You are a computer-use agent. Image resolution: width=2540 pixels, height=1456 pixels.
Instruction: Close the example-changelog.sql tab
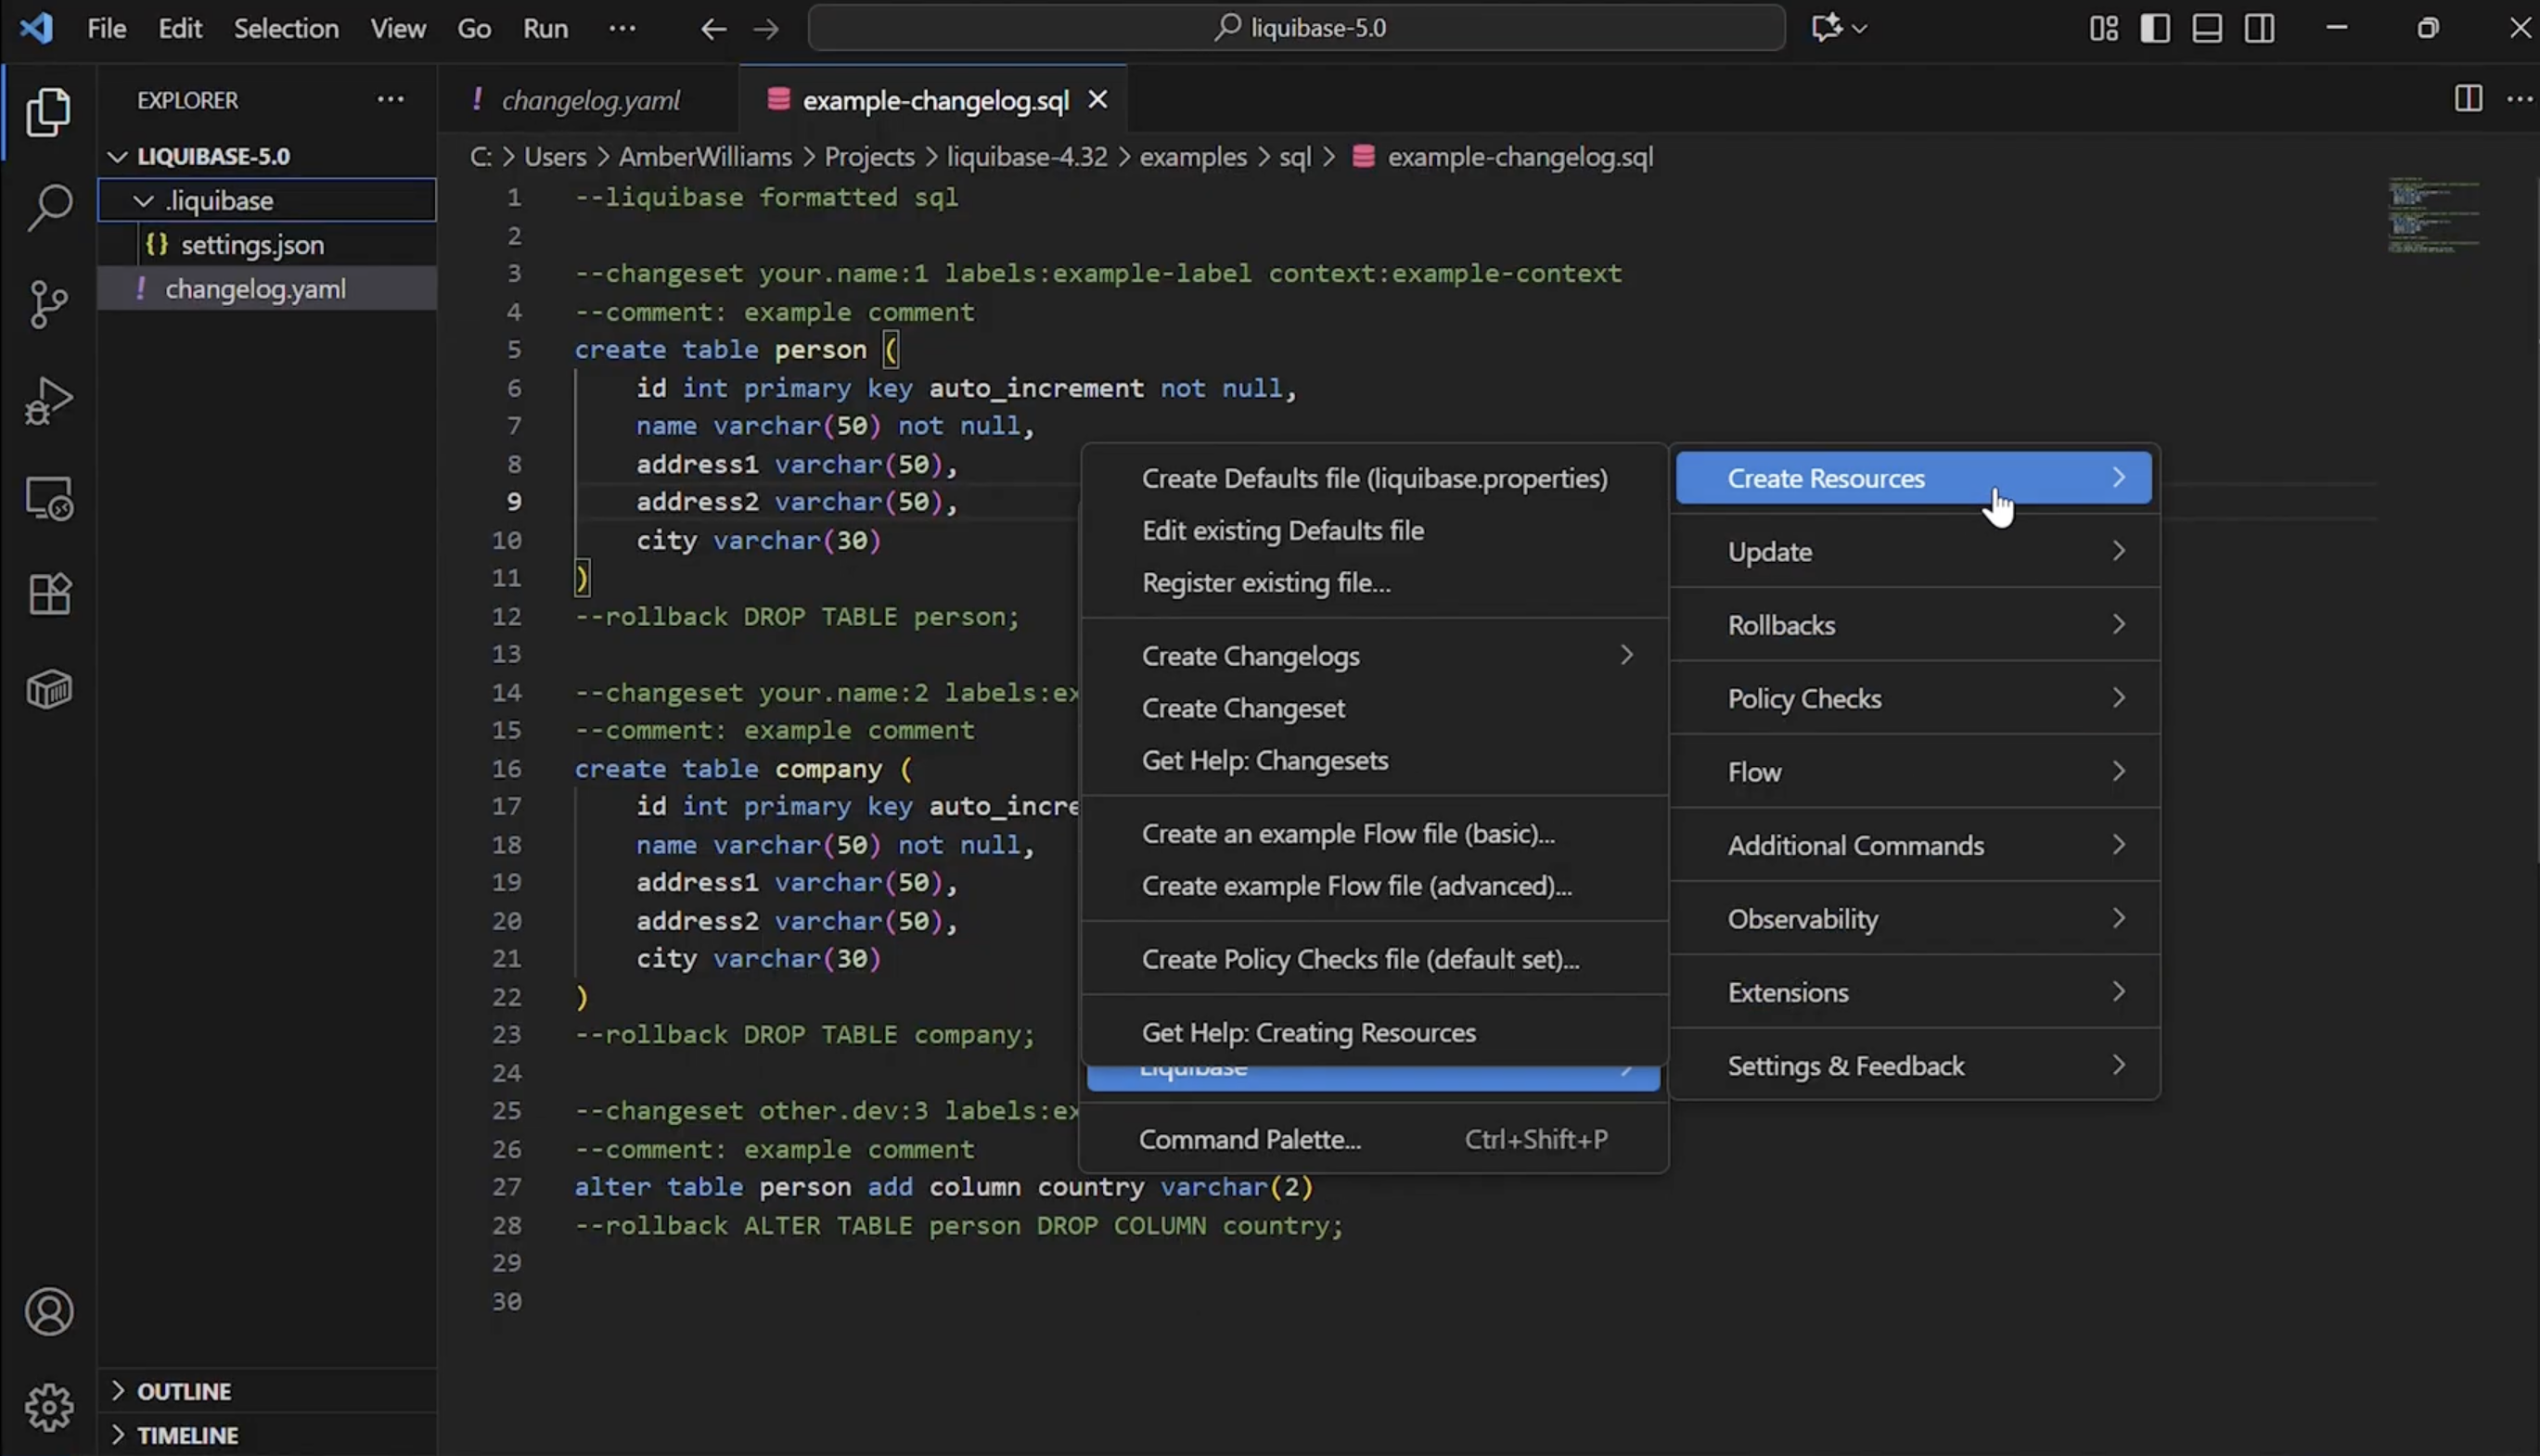tap(1097, 99)
